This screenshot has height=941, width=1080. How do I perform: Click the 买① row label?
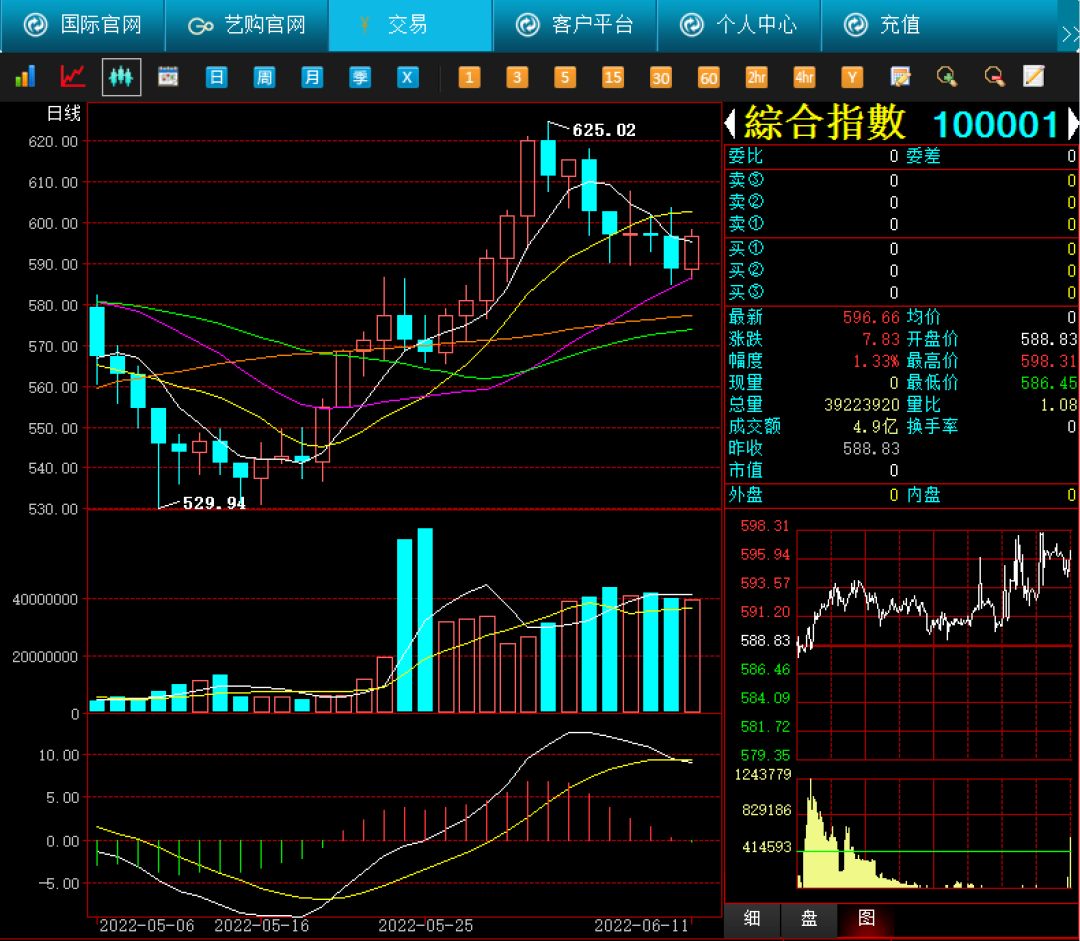[746, 249]
